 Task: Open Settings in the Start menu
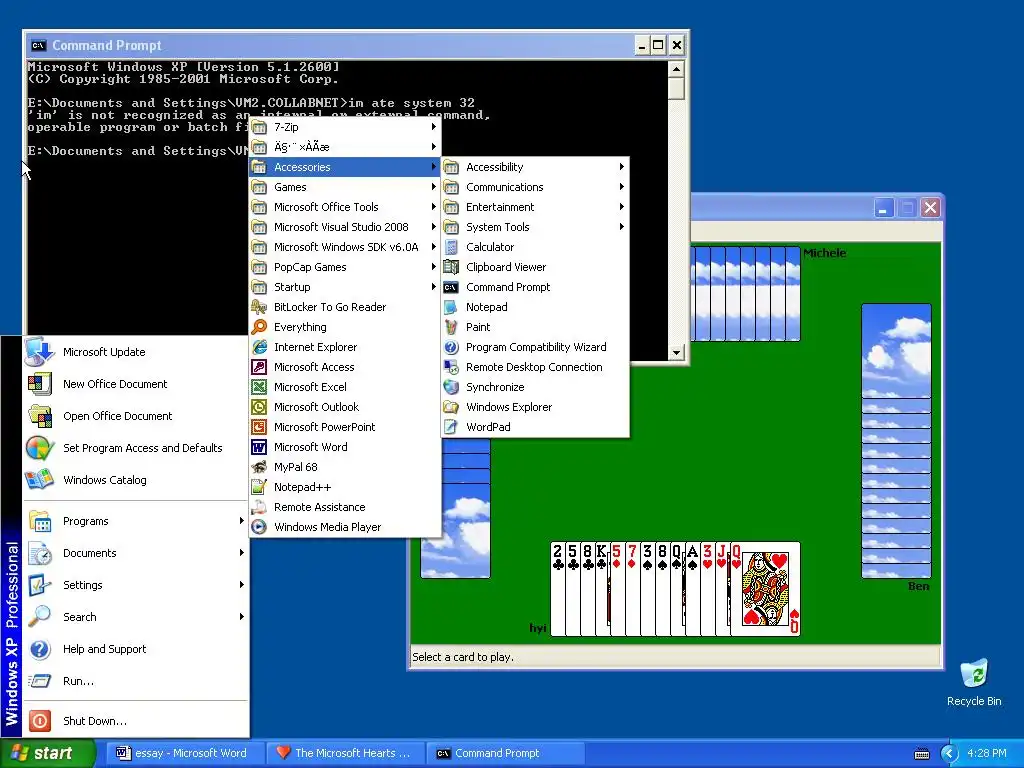136,585
